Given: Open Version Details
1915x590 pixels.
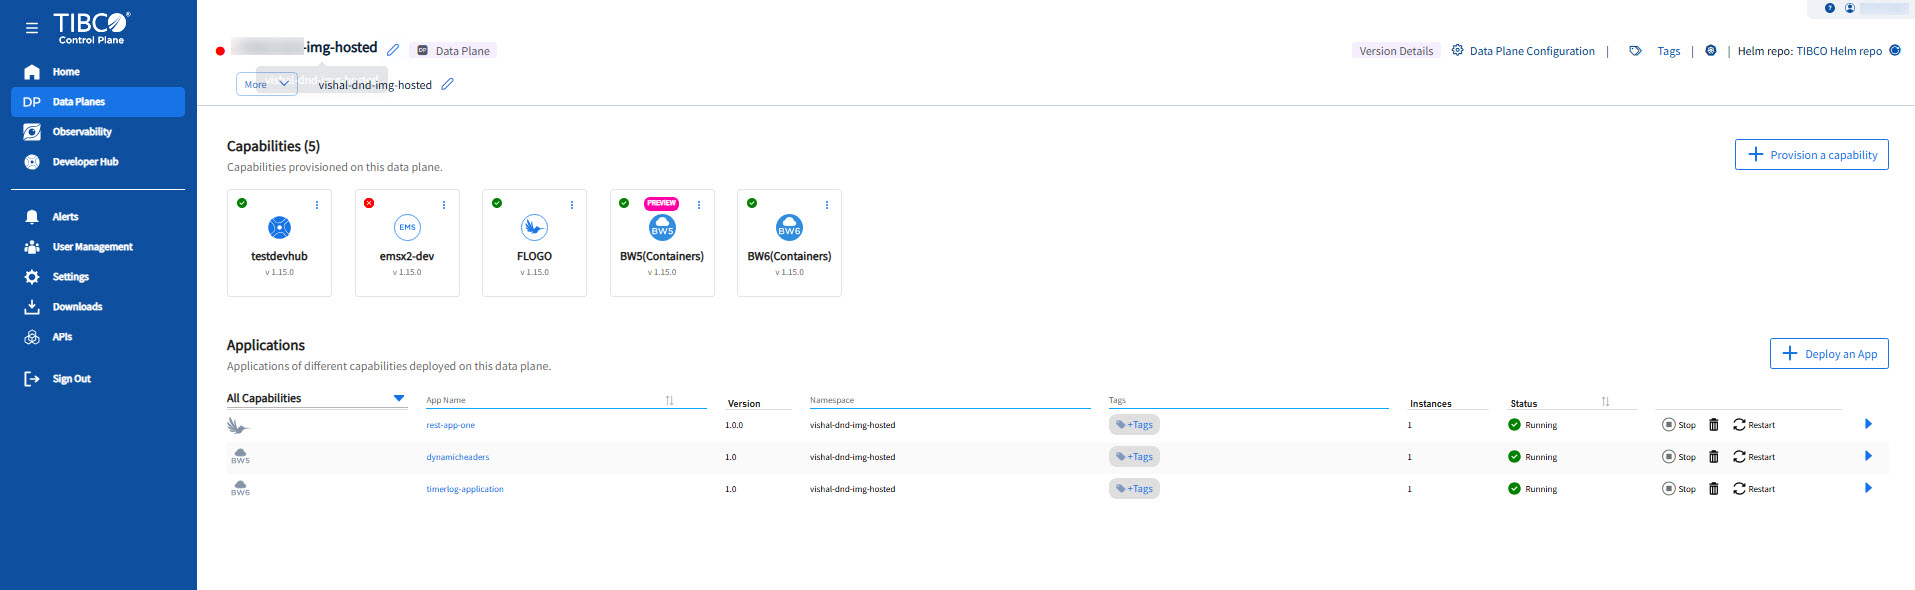Looking at the screenshot, I should (x=1396, y=51).
